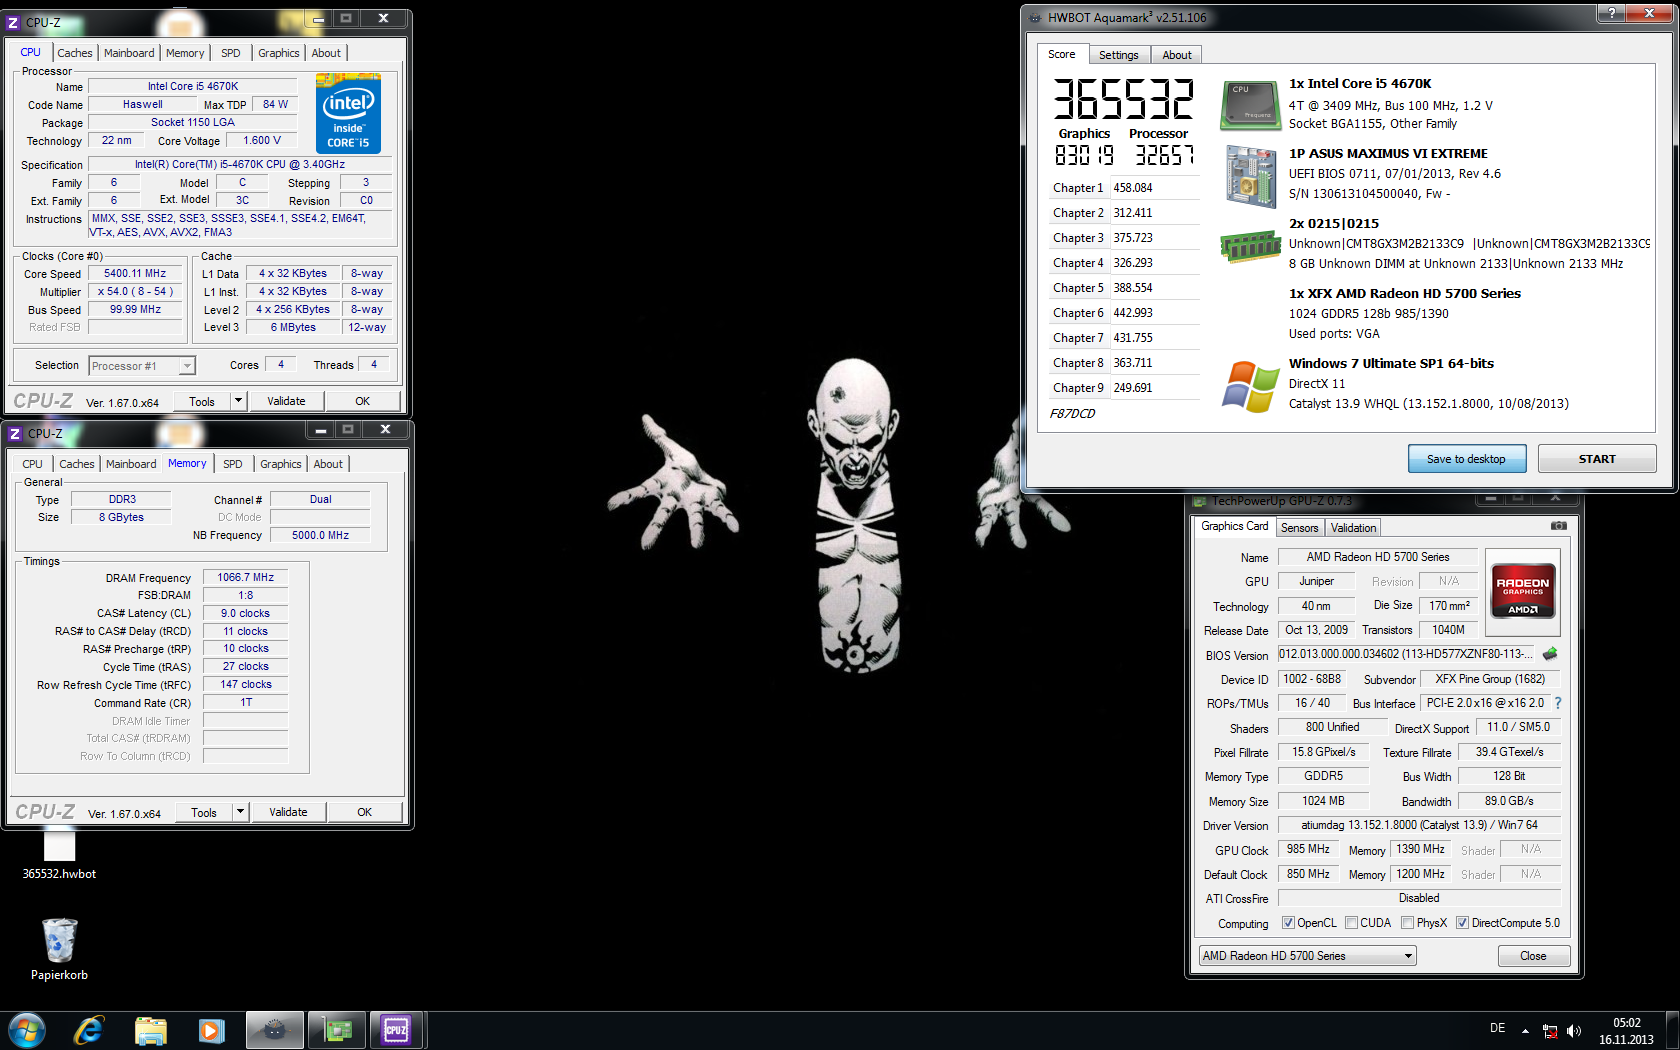The width and height of the screenshot is (1680, 1050).
Task: Click the Close button in GPU-Z
Action: (x=1533, y=956)
